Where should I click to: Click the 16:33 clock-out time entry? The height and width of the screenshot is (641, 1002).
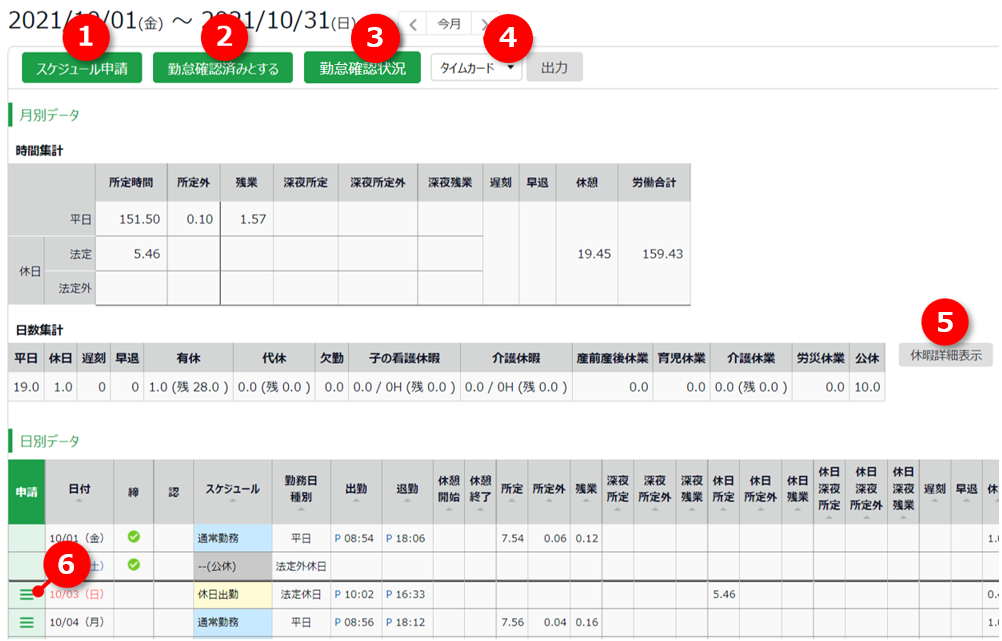[x=406, y=594]
